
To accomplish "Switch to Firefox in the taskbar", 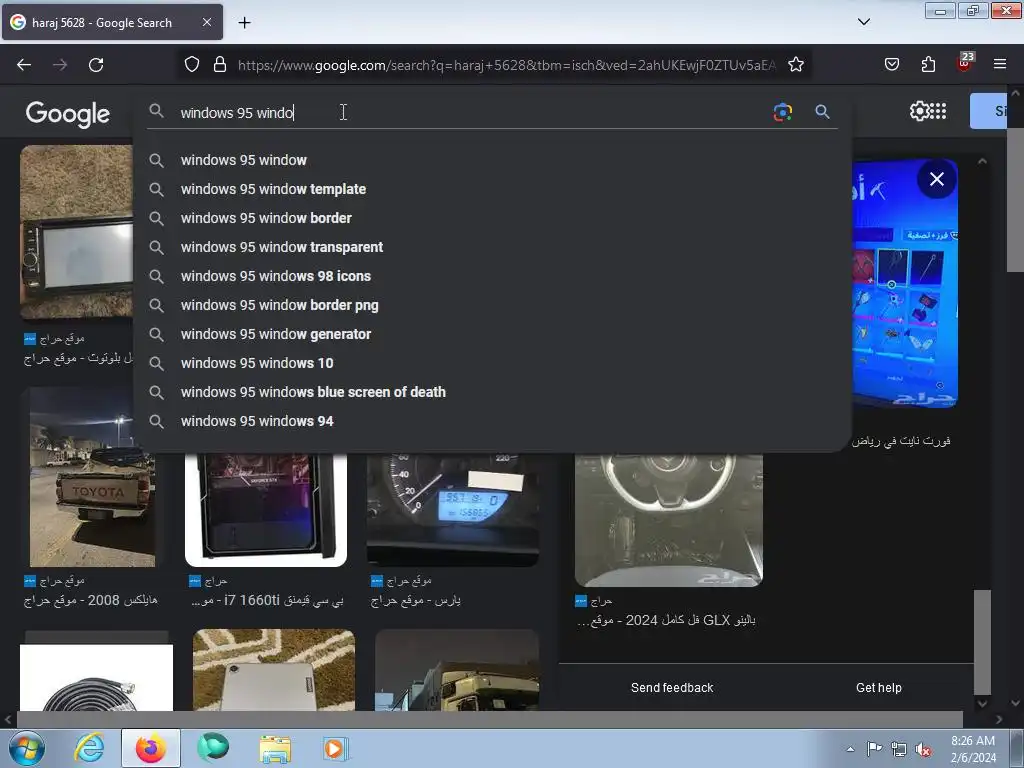I will [151, 748].
